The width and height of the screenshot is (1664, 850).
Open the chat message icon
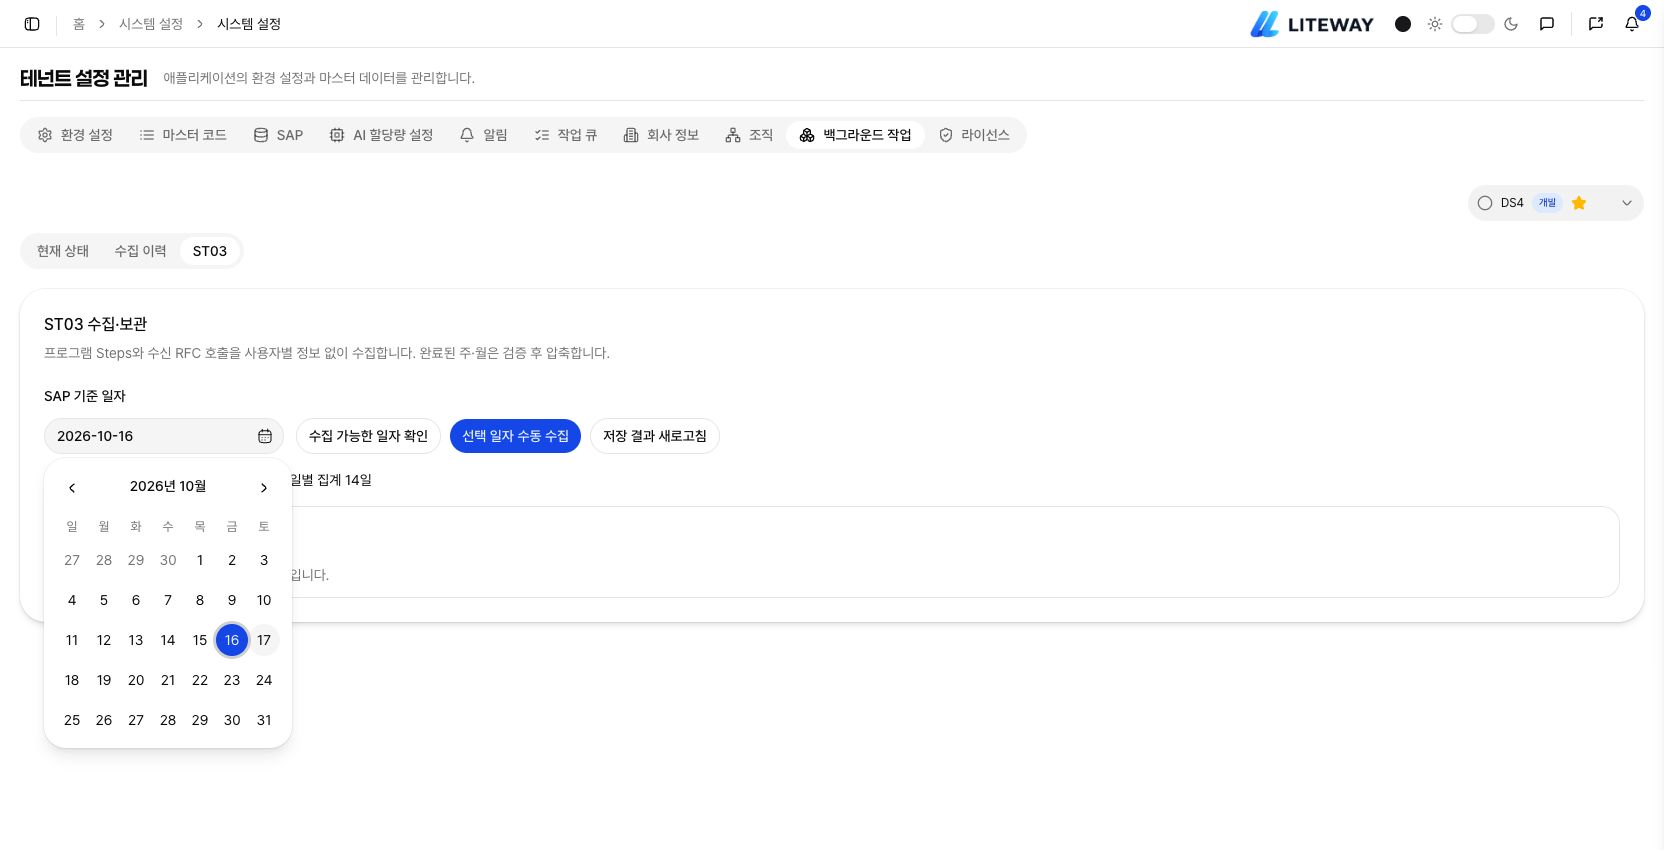[x=1547, y=24]
